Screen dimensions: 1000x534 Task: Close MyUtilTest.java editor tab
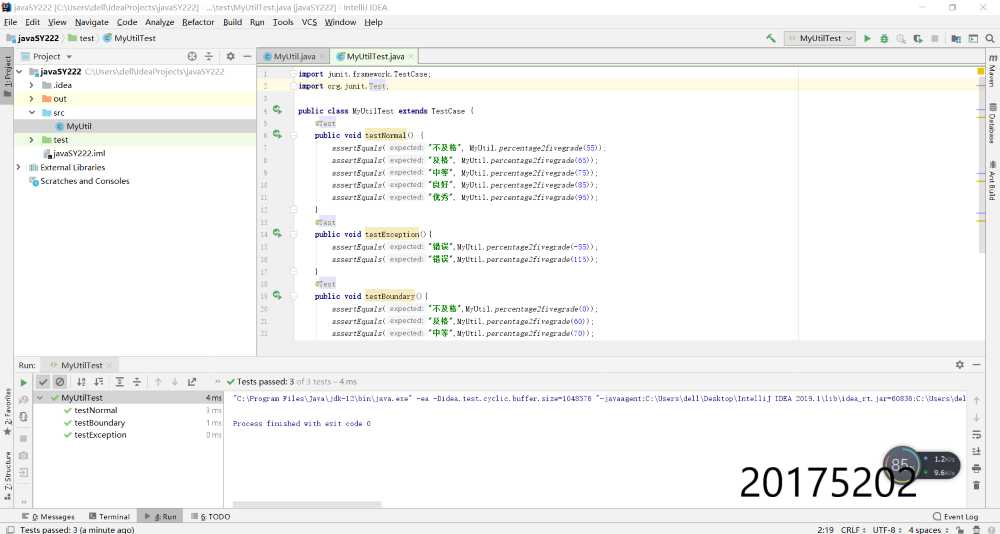(x=411, y=56)
